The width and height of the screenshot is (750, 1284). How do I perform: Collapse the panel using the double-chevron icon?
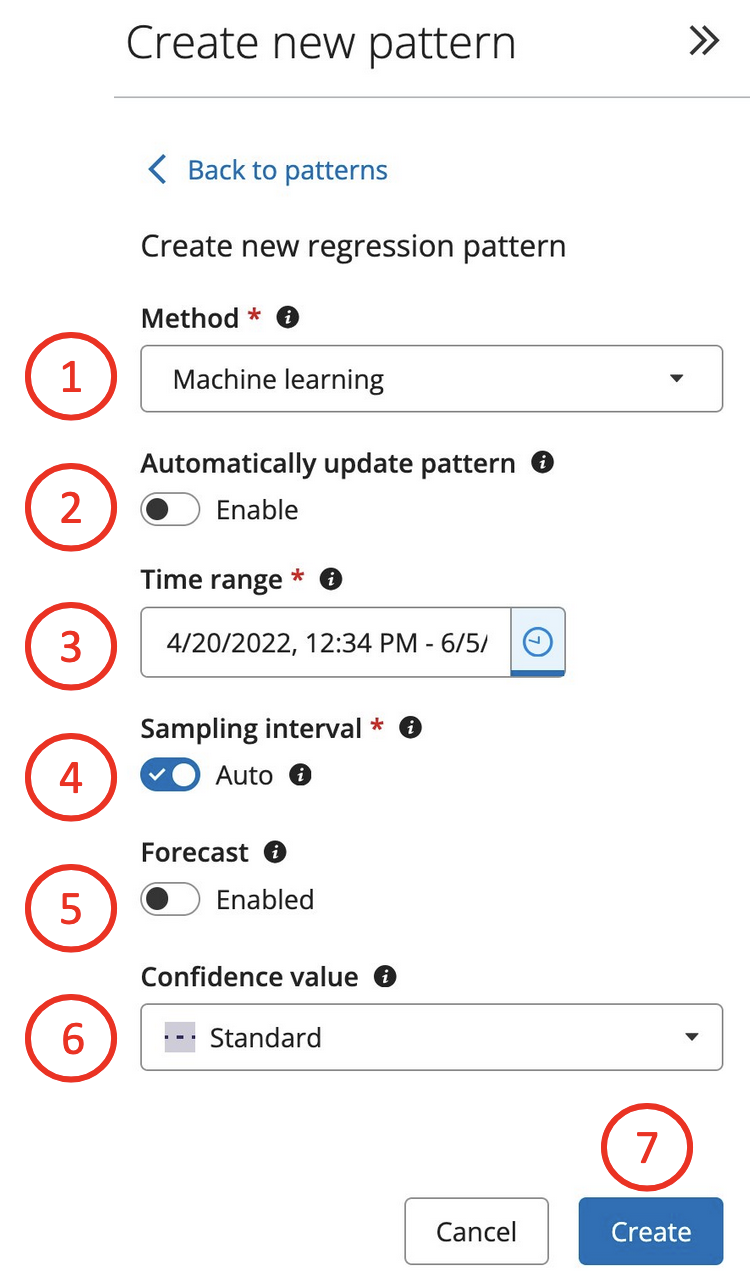coord(705,42)
